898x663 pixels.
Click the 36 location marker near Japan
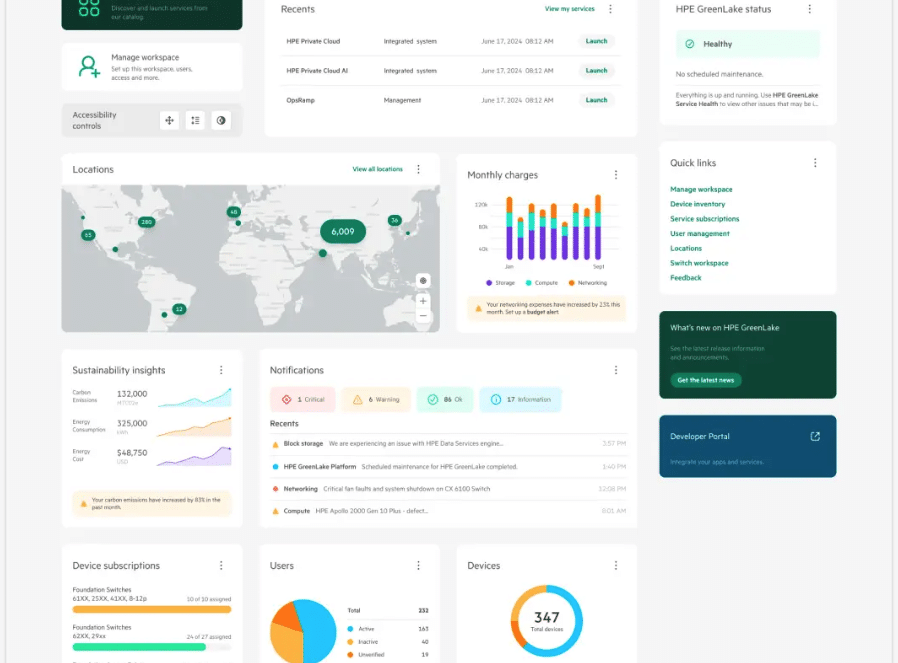pyautogui.click(x=395, y=220)
